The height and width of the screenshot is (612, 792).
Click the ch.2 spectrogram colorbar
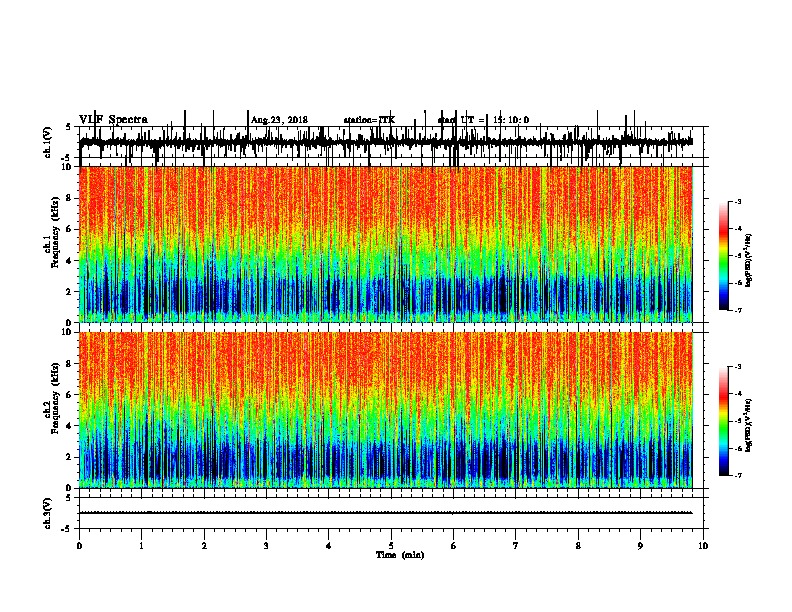724,421
